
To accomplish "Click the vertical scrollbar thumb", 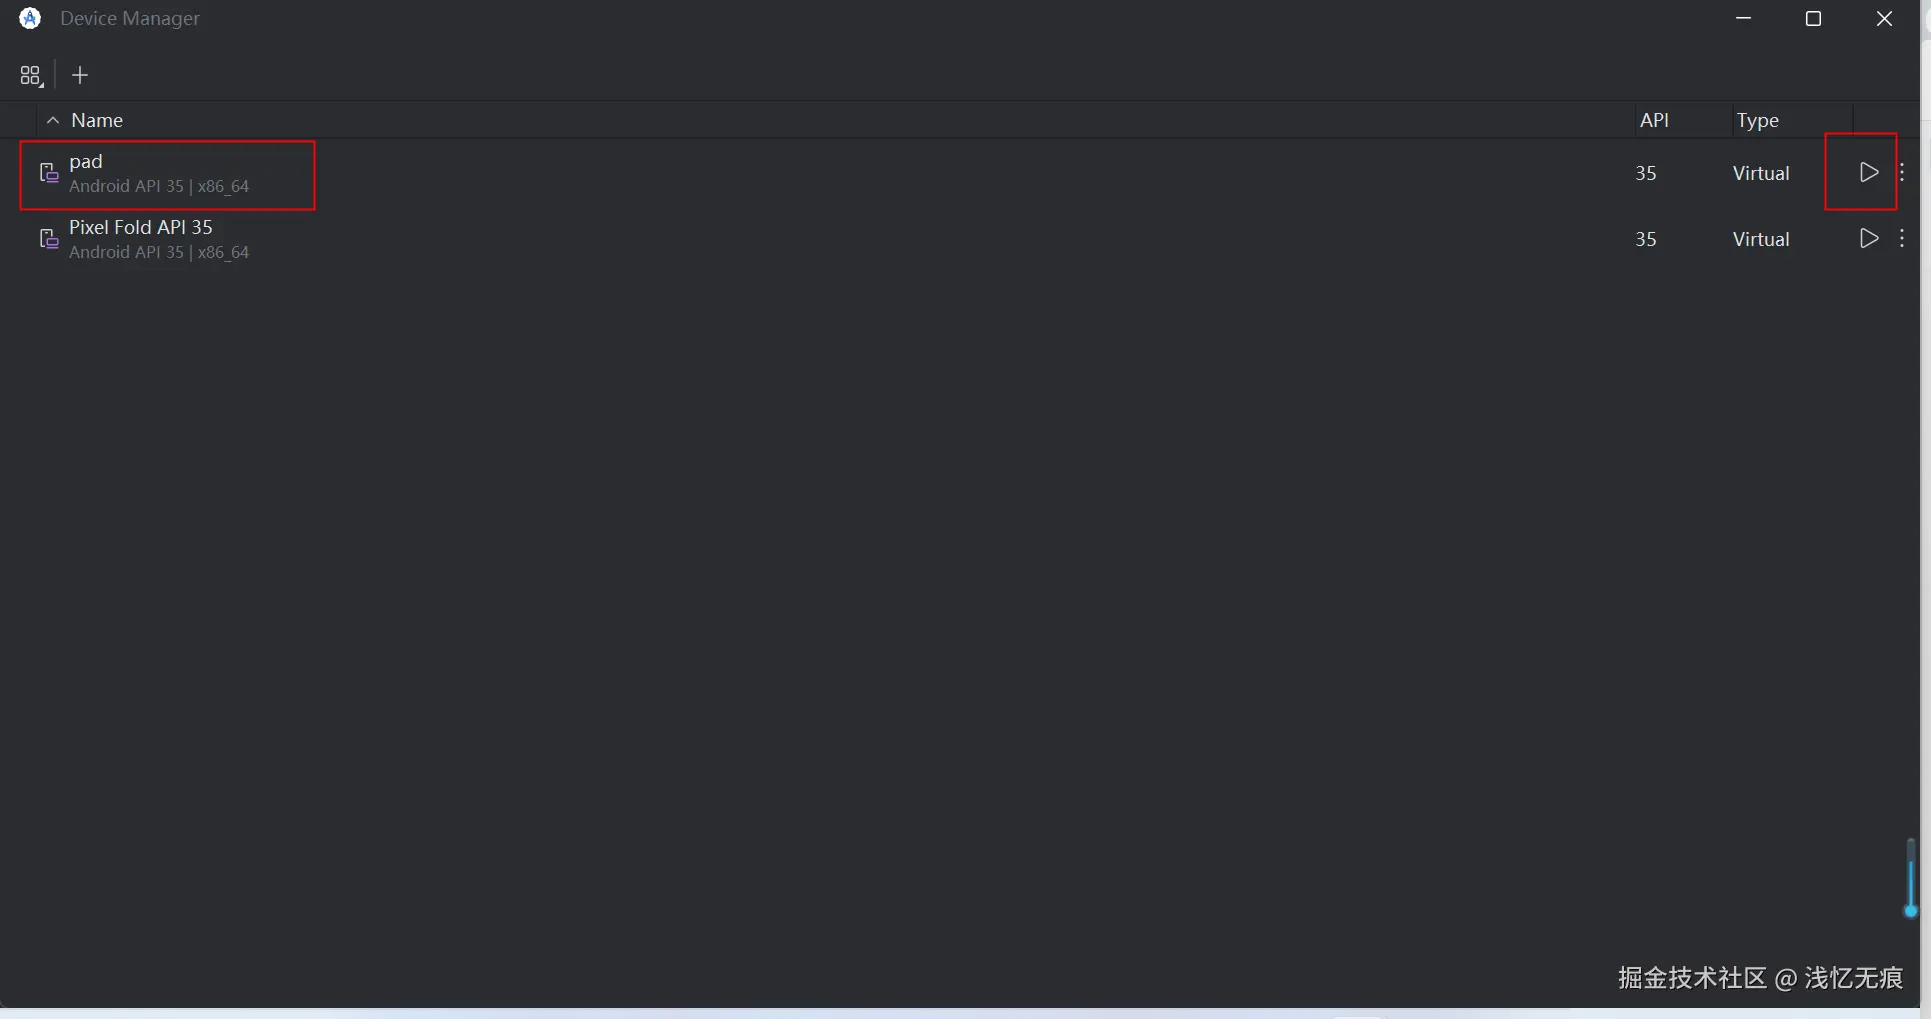I will pos(1910,878).
